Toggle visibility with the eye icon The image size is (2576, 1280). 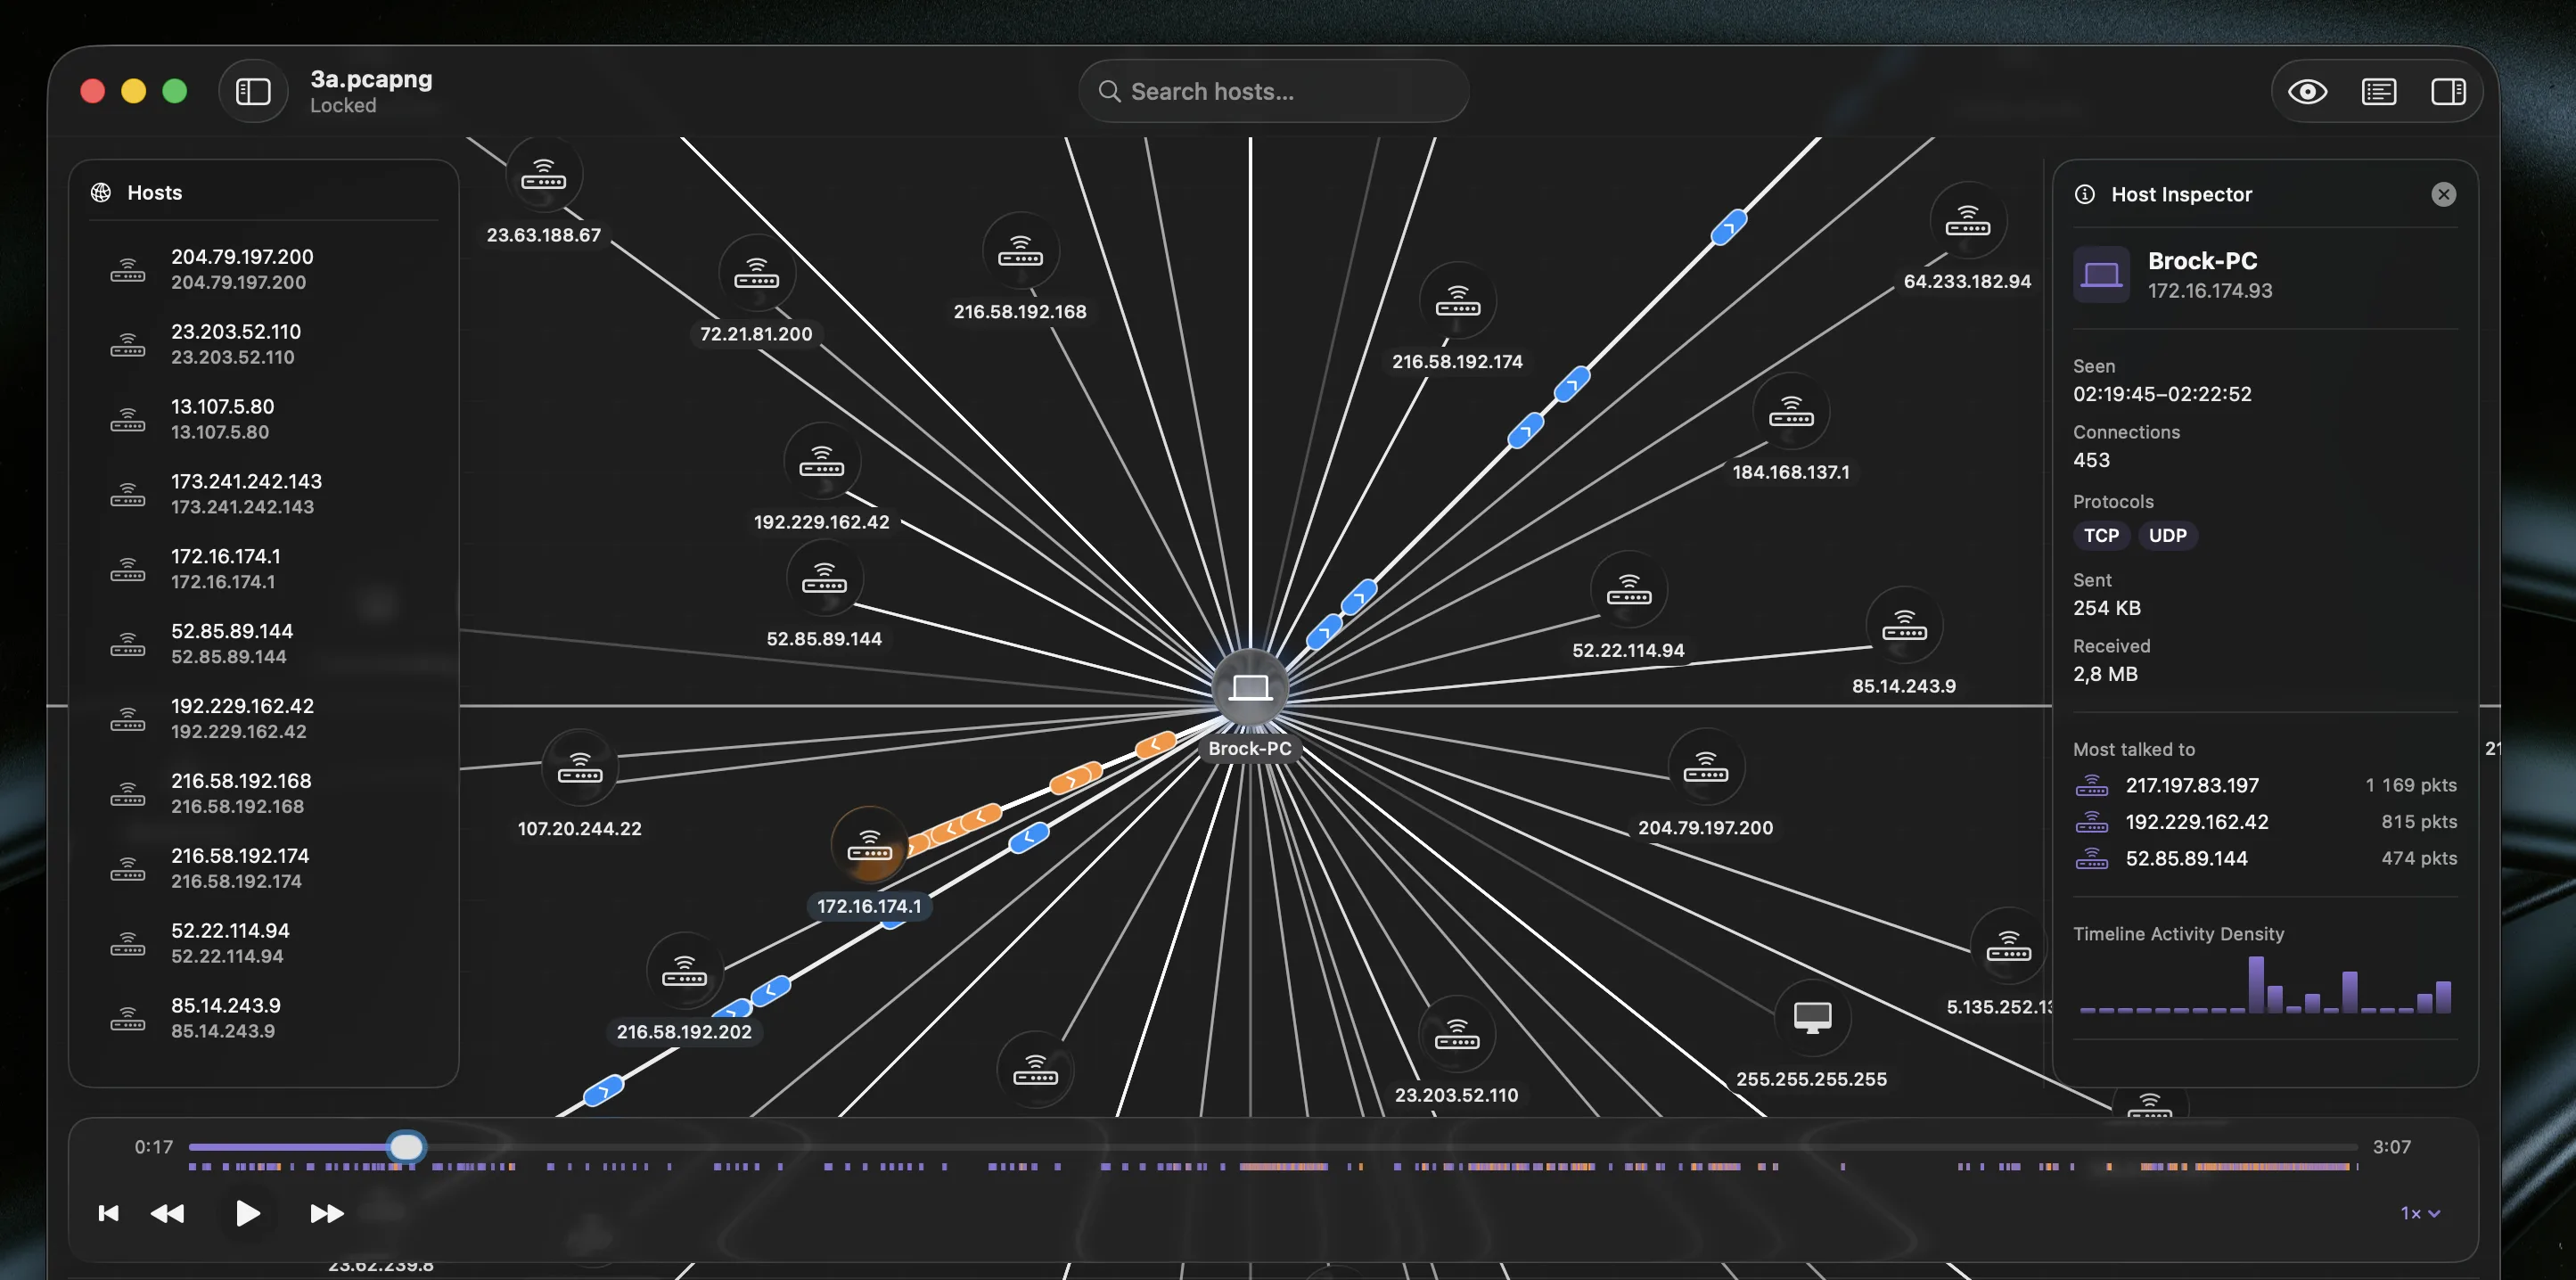click(2307, 92)
